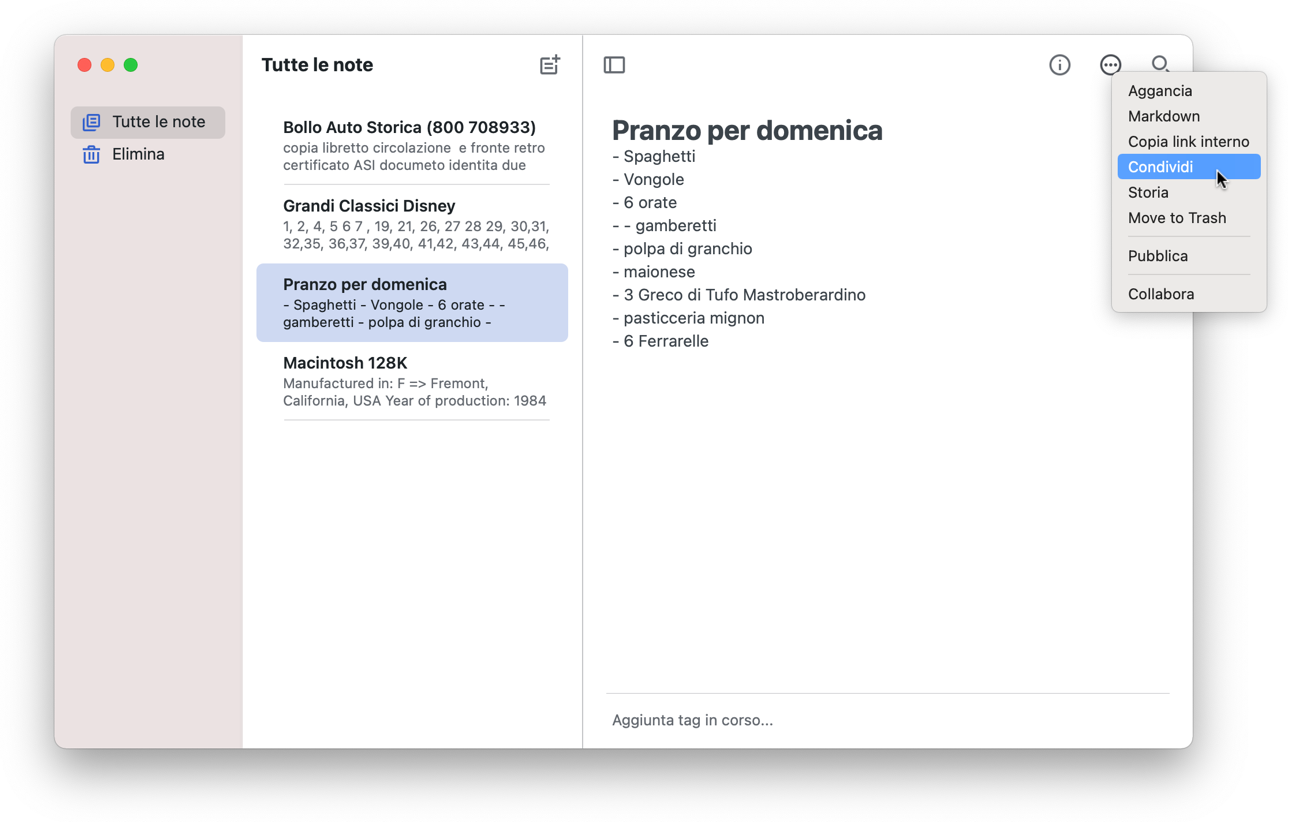Click the notes stack icon beside Tutte le note
1298x822 pixels.
(x=90, y=121)
